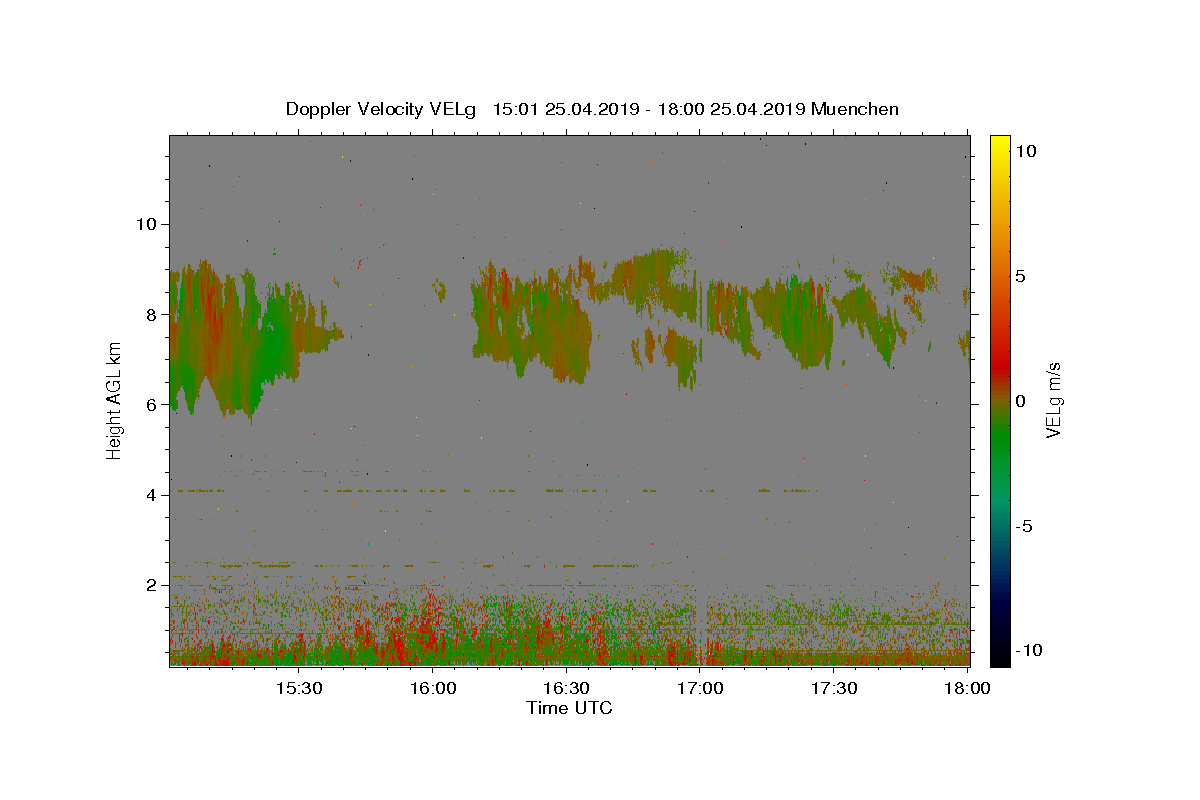Click the plot title text 'Doppler Velocity VELg'

point(381,109)
